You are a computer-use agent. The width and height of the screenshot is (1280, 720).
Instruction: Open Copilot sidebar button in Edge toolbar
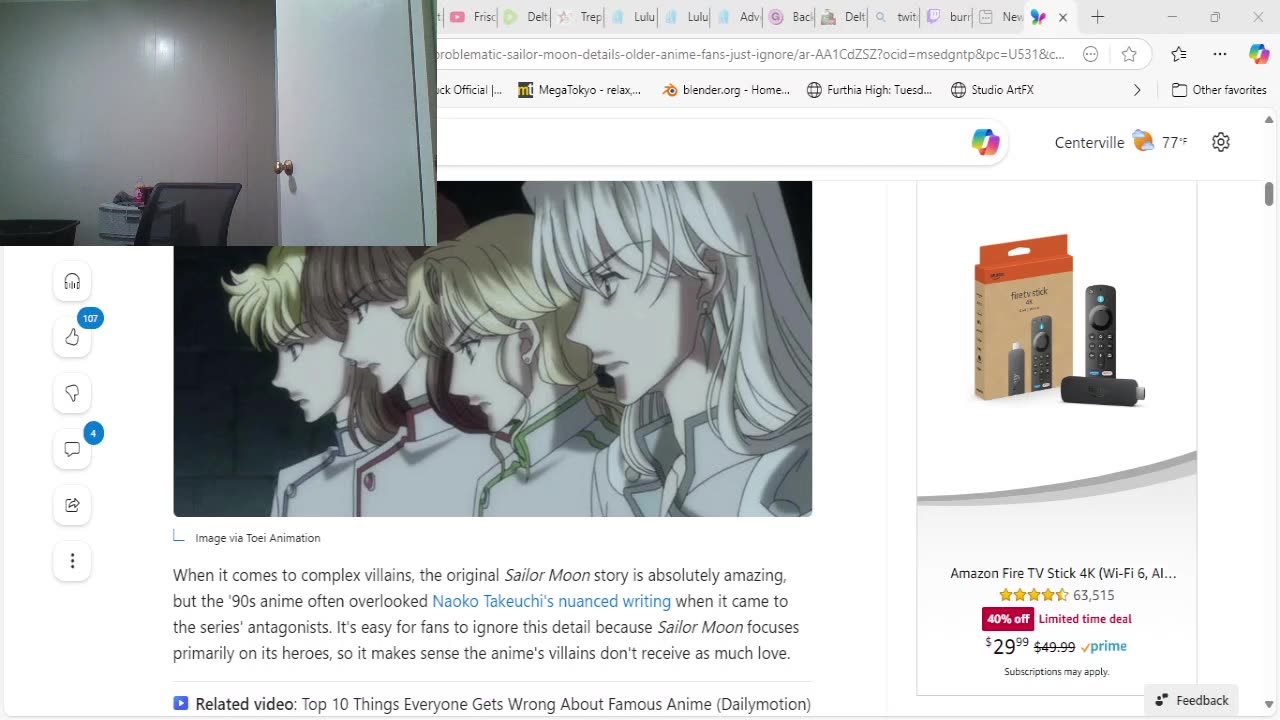1259,54
